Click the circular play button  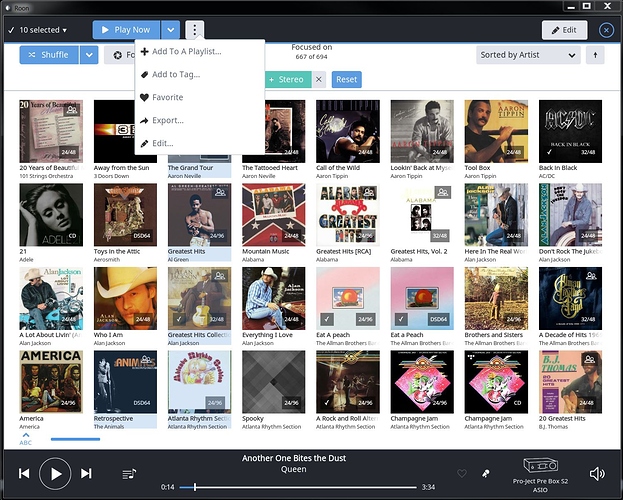(x=55, y=473)
